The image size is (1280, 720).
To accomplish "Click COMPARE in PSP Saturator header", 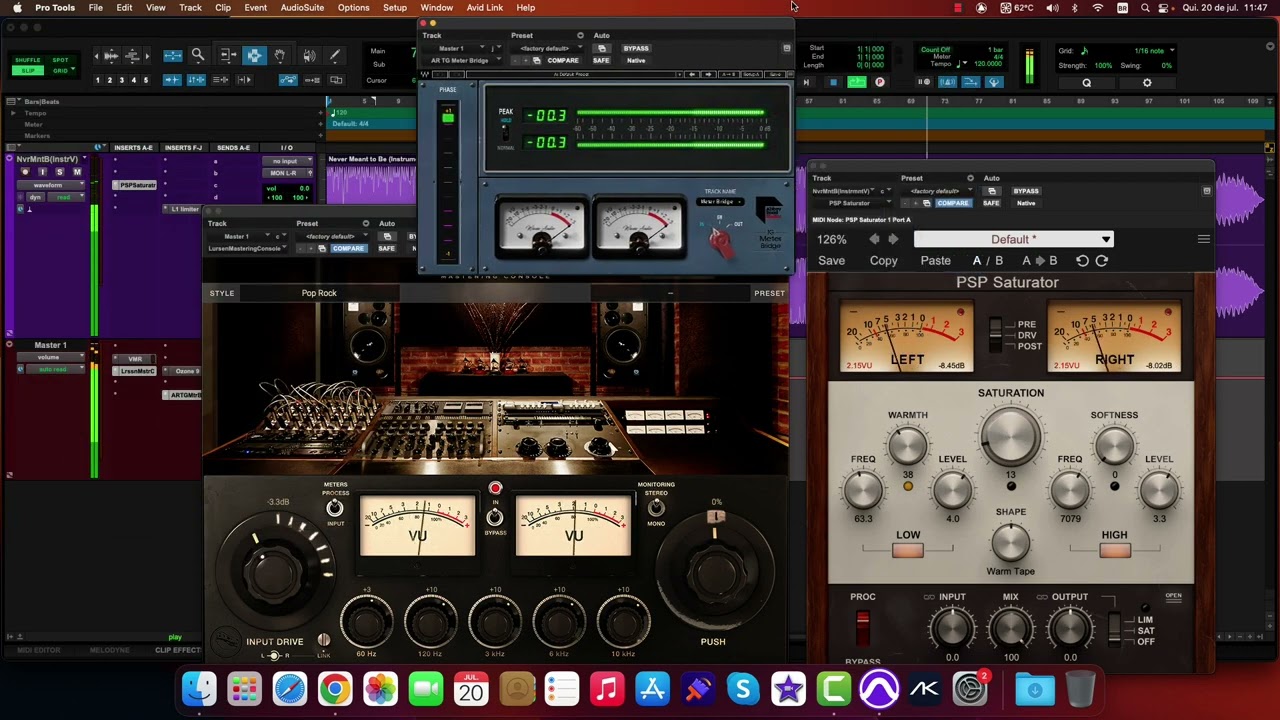I will pos(952,203).
